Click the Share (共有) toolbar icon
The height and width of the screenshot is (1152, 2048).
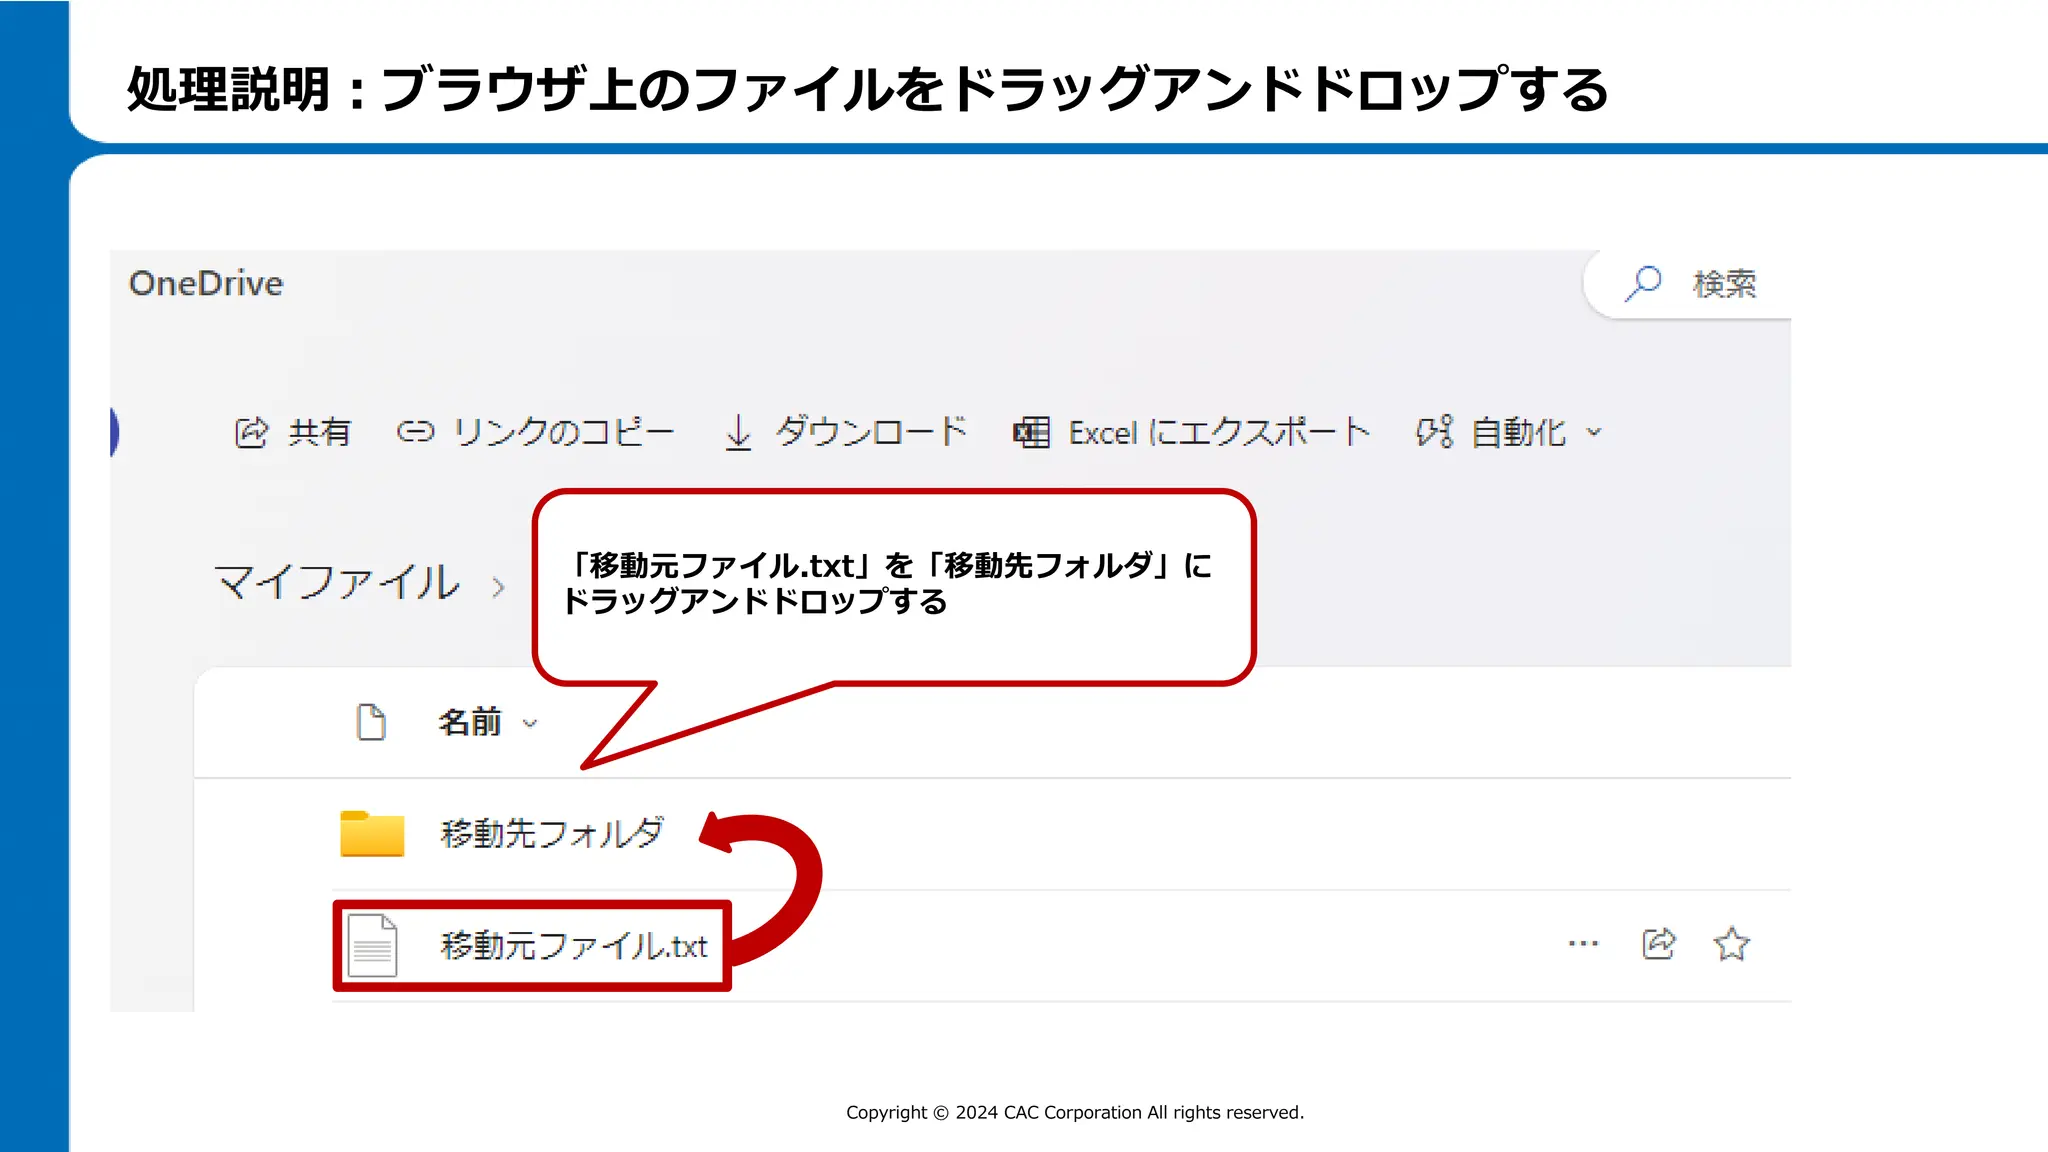[251, 432]
